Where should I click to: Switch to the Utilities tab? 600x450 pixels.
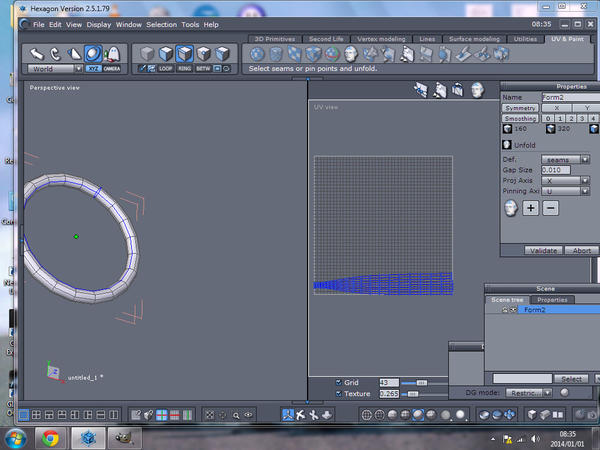(525, 39)
